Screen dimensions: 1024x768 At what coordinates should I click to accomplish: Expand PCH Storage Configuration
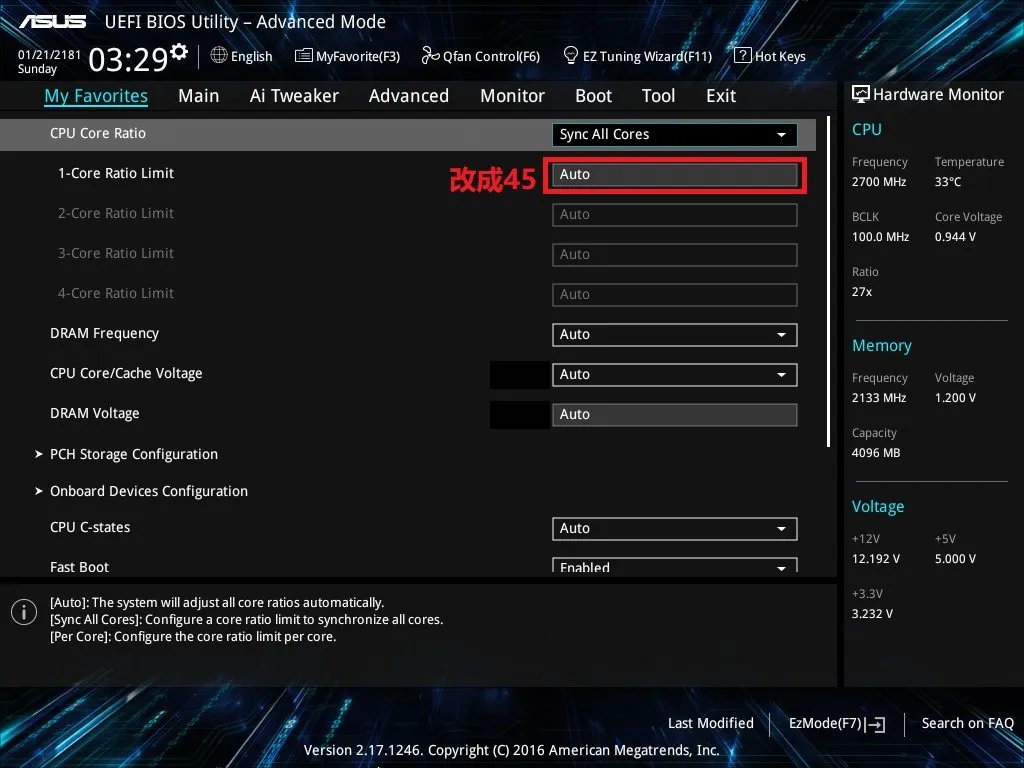[x=133, y=453]
